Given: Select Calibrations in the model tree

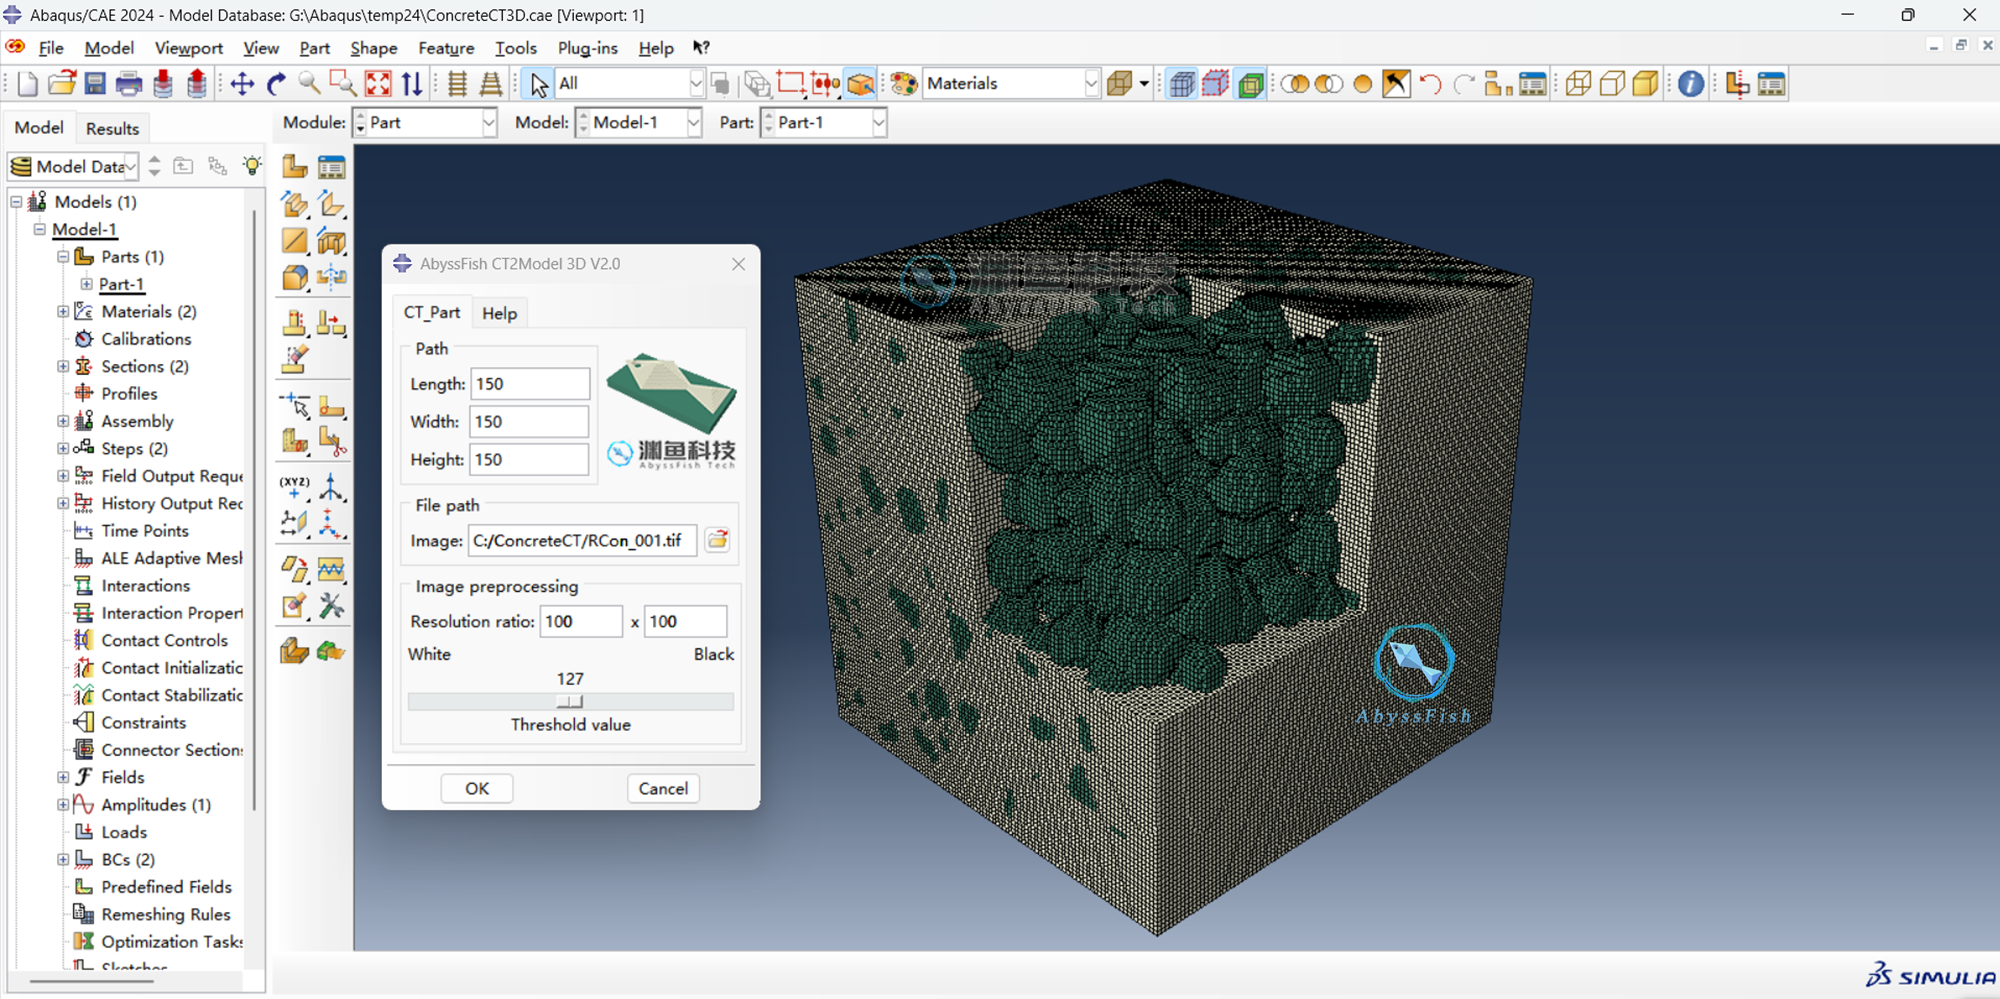Looking at the screenshot, I should pos(146,339).
